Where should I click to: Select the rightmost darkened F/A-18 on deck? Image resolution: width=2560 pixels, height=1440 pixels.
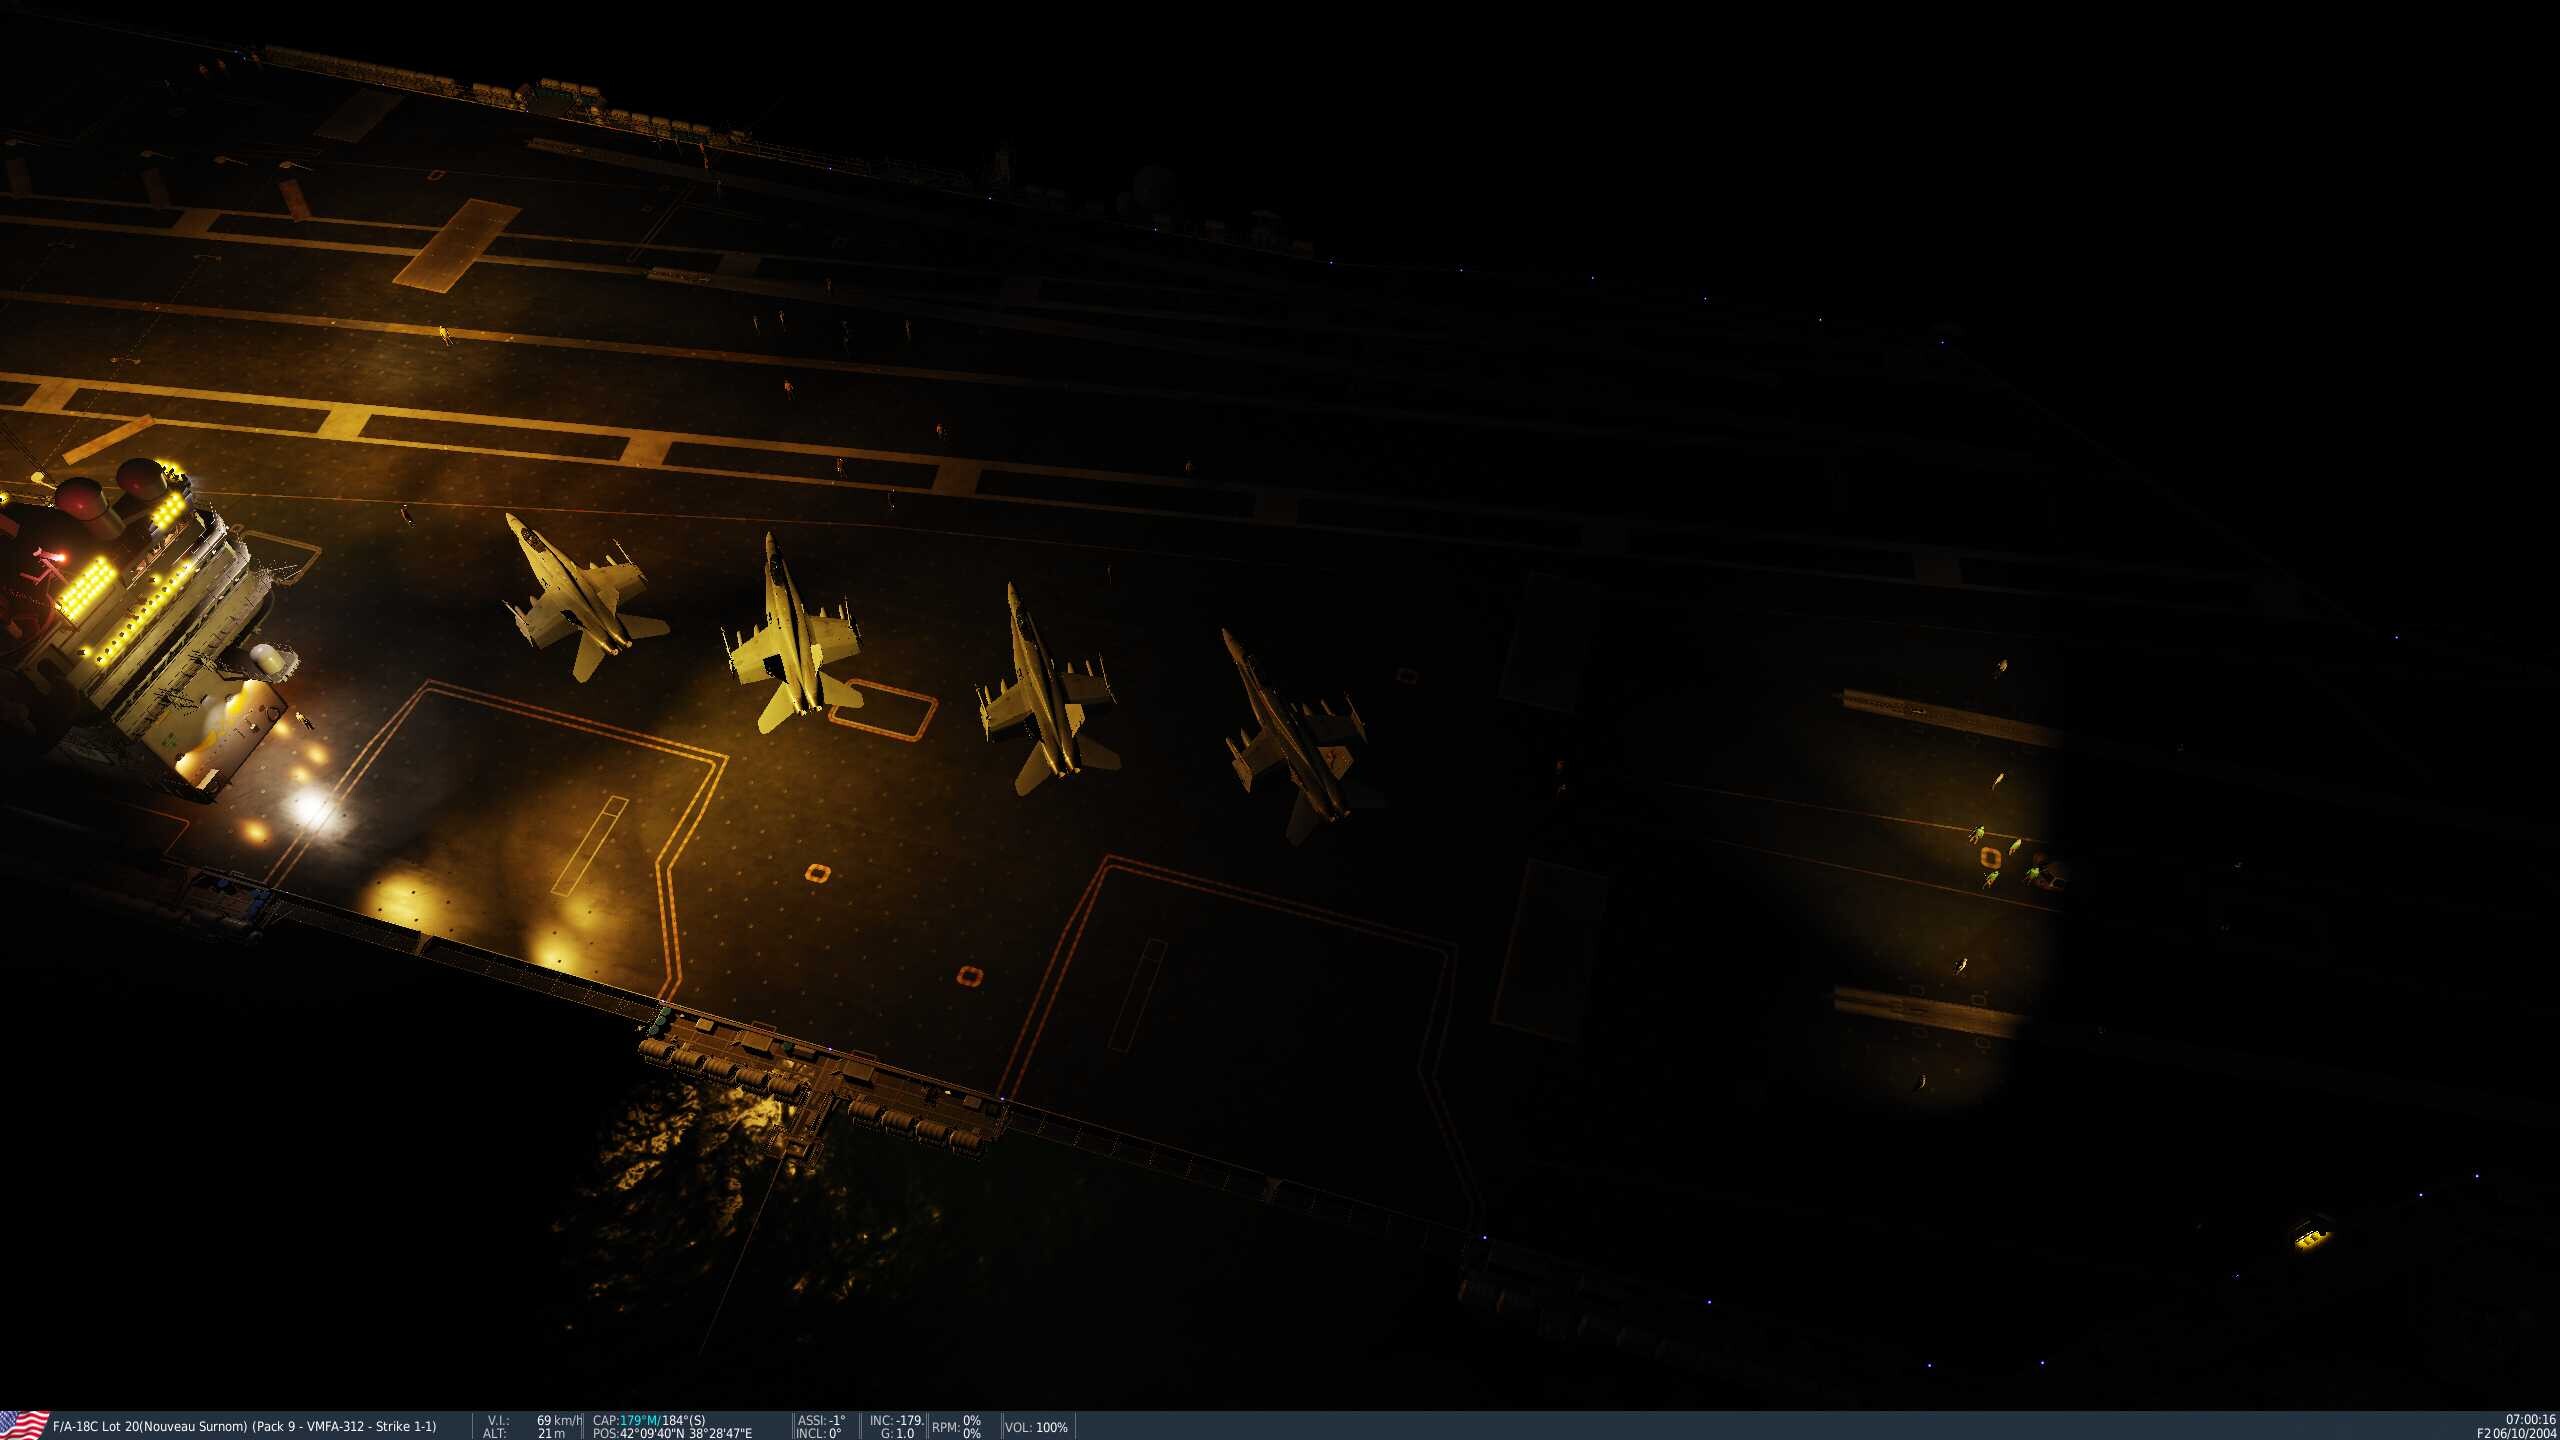(1296, 736)
